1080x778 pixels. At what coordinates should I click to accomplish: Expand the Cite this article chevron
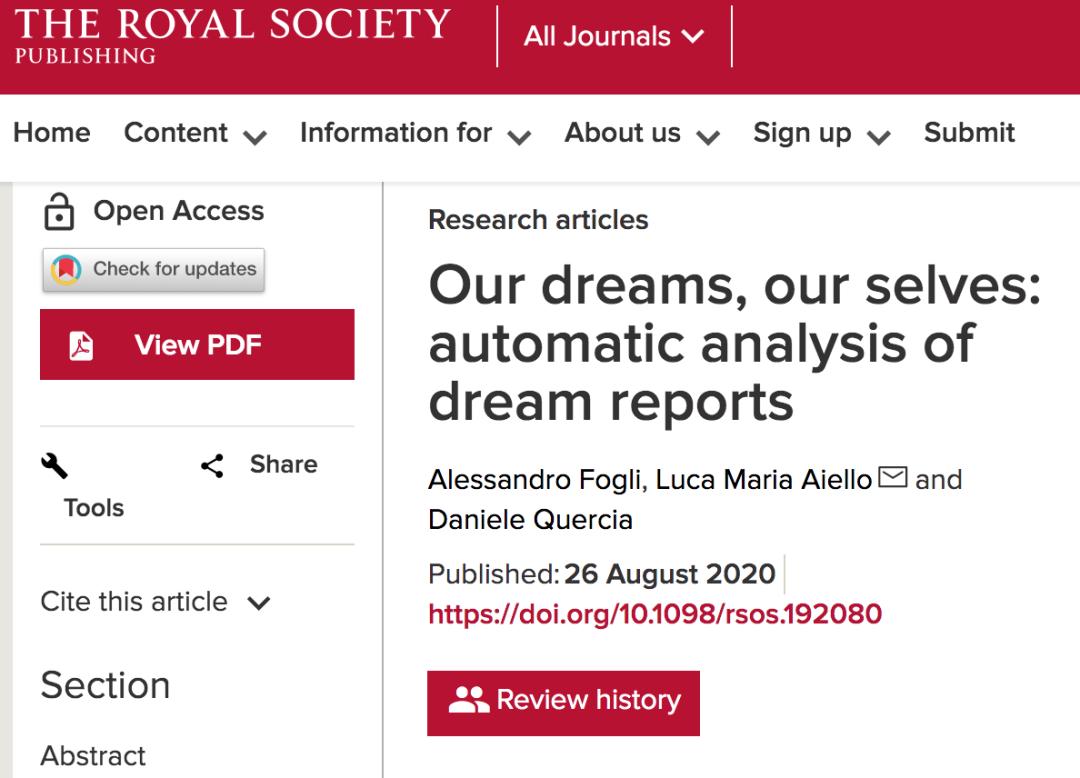click(259, 603)
